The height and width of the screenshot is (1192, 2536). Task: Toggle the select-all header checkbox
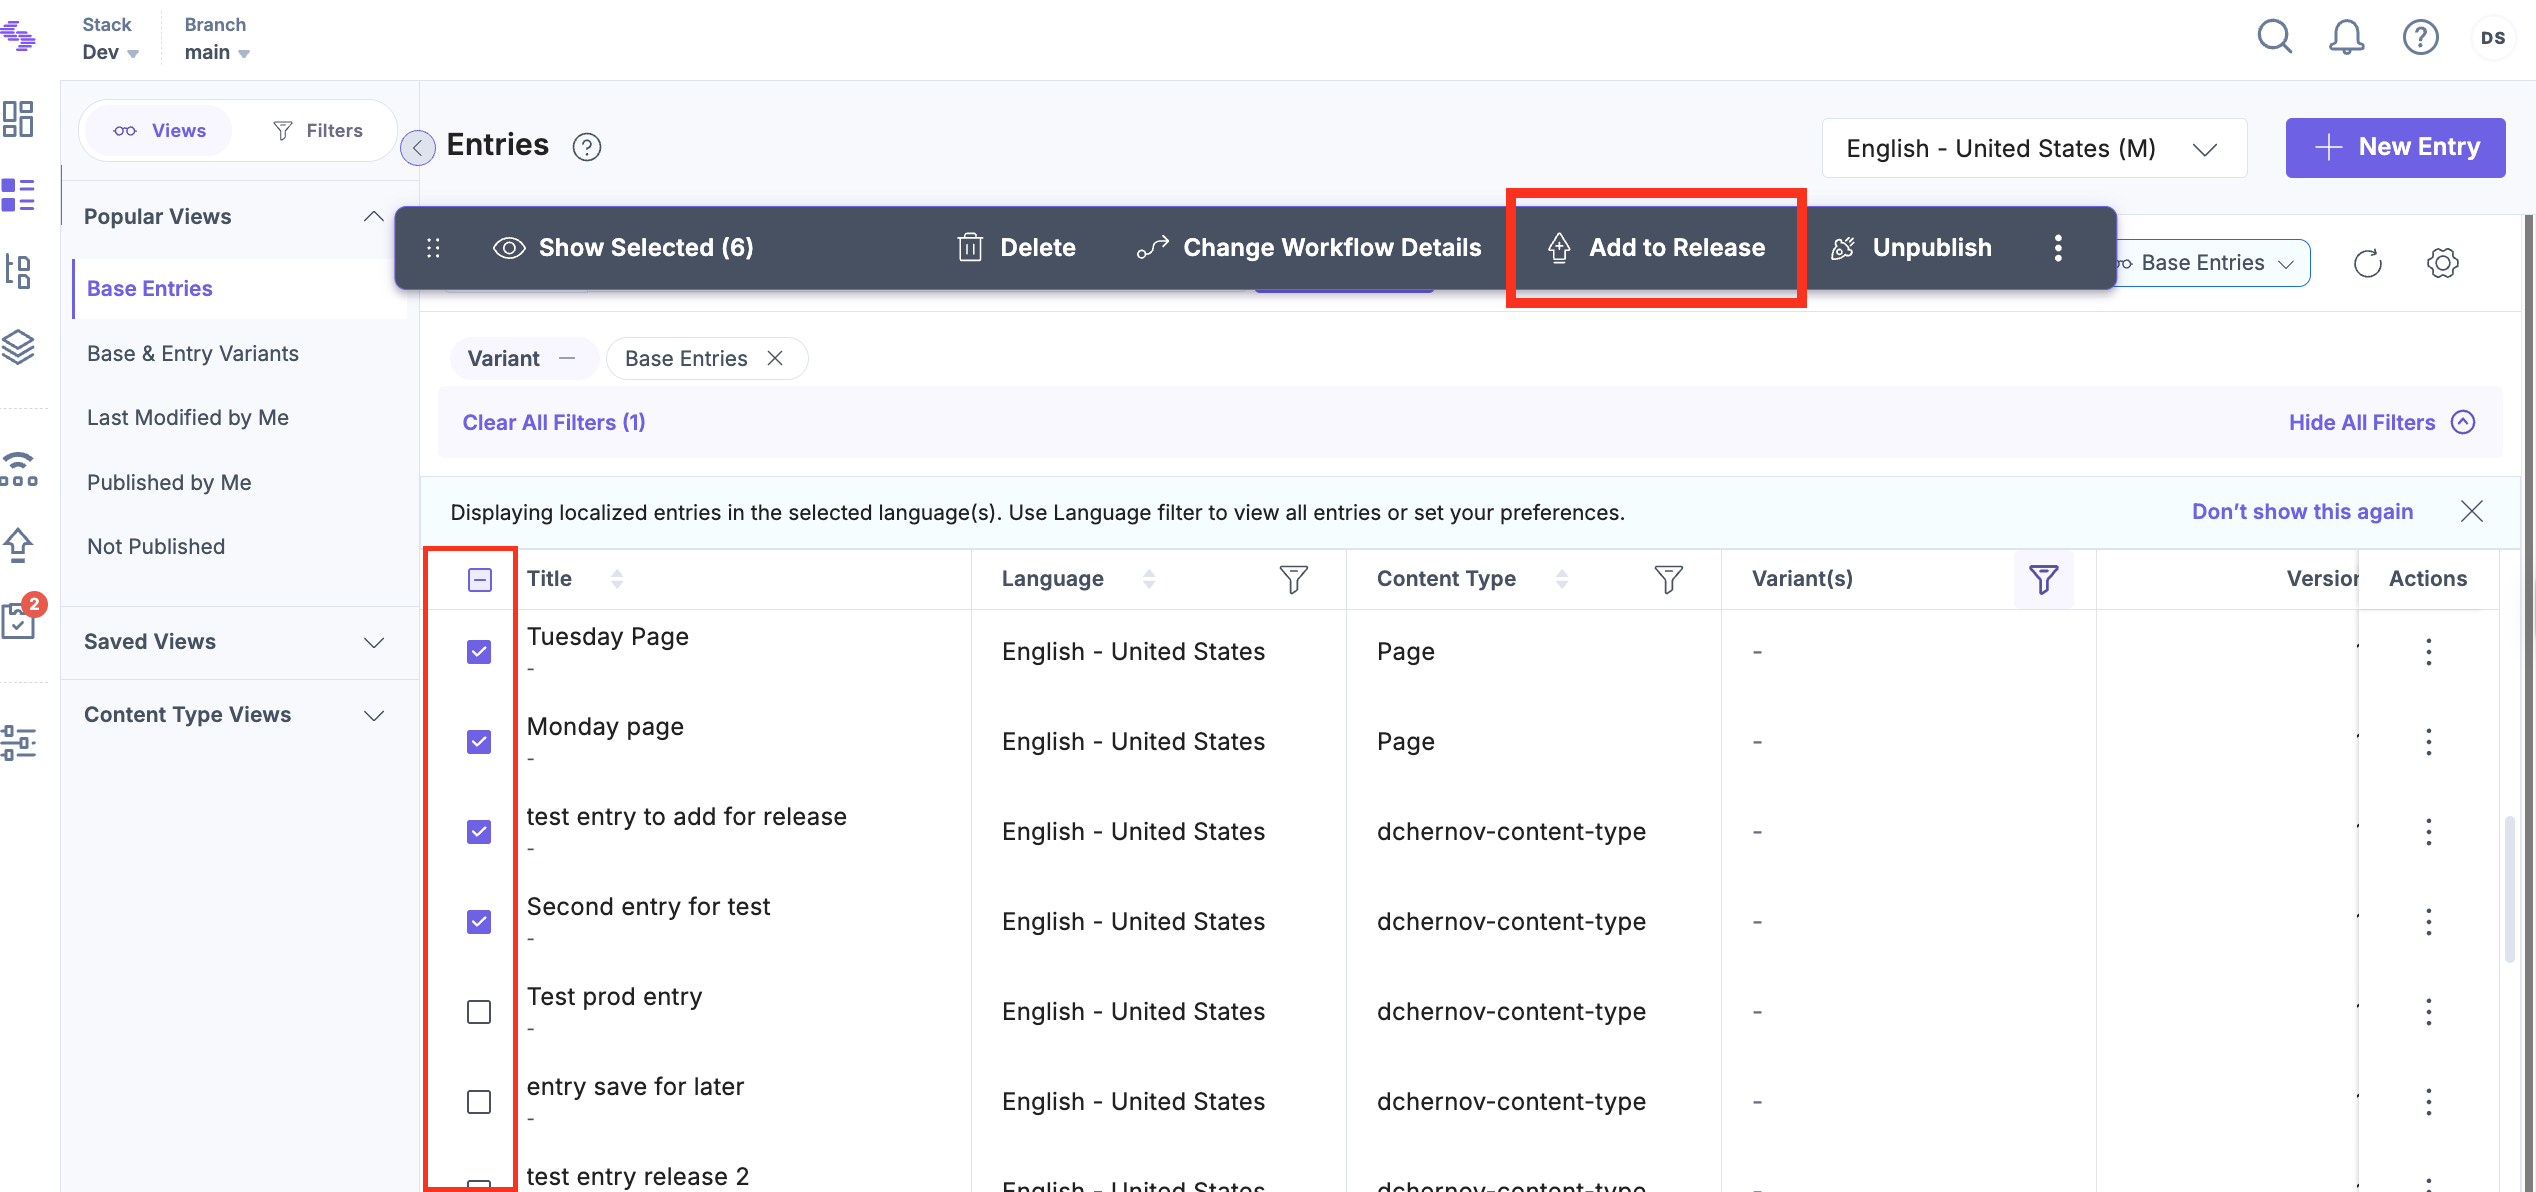[480, 580]
